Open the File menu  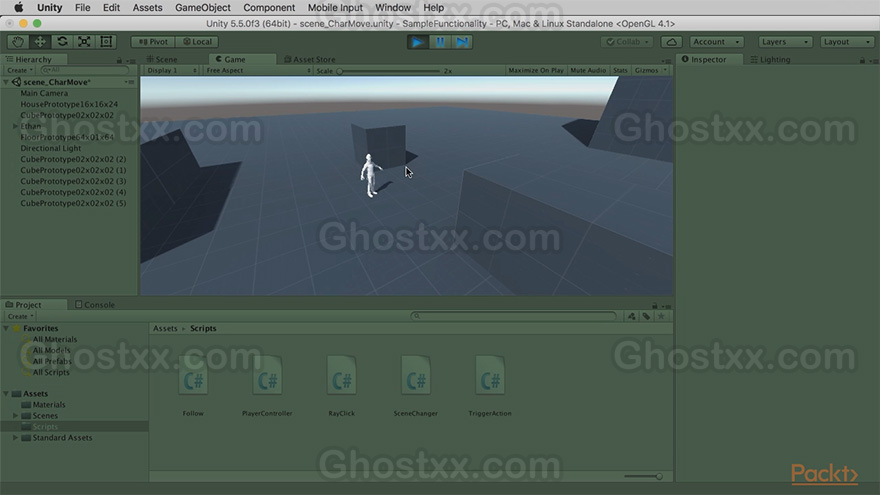tap(82, 7)
